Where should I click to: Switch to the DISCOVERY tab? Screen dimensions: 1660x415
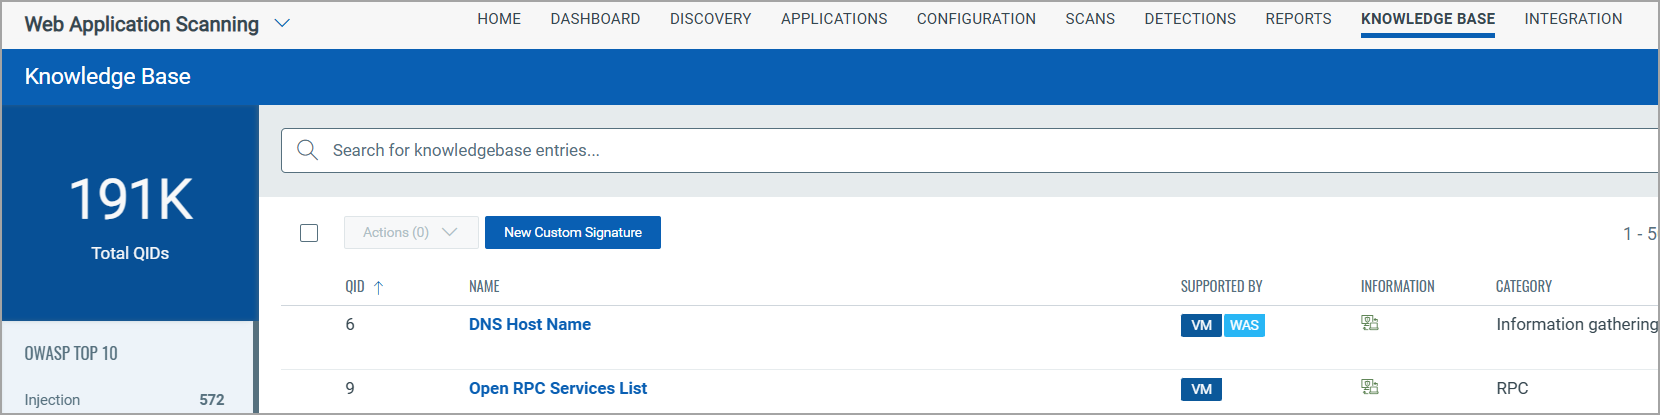pos(710,19)
